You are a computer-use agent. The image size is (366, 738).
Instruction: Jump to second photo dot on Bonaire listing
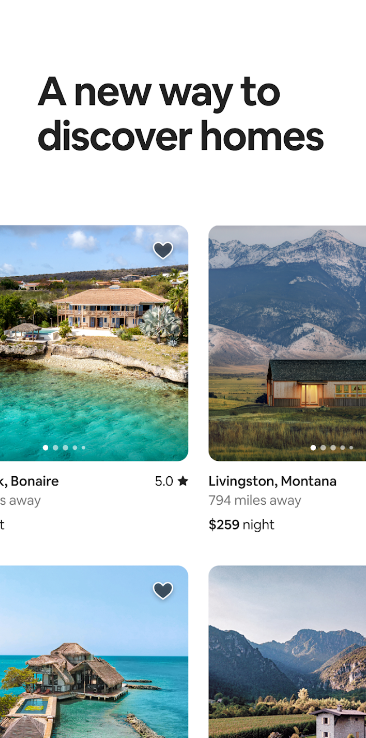(x=56, y=448)
